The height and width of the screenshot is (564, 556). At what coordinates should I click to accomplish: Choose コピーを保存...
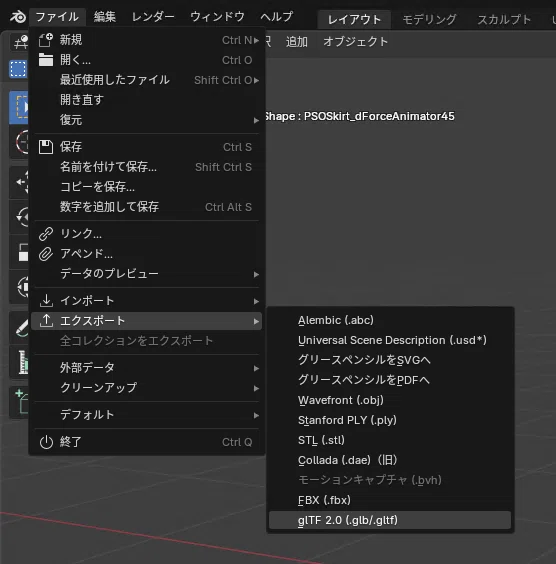tap(147, 187)
